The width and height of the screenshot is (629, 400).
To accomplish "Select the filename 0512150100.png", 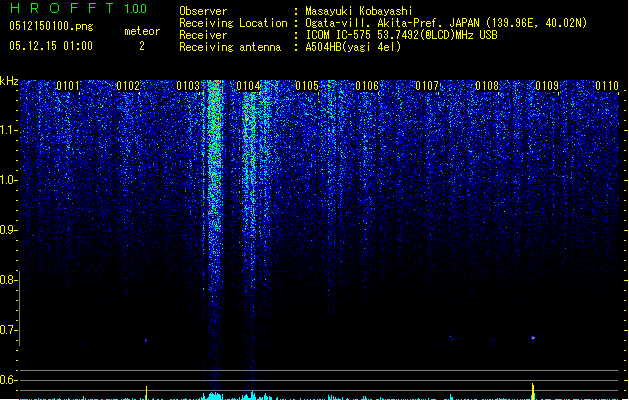I will click(51, 26).
